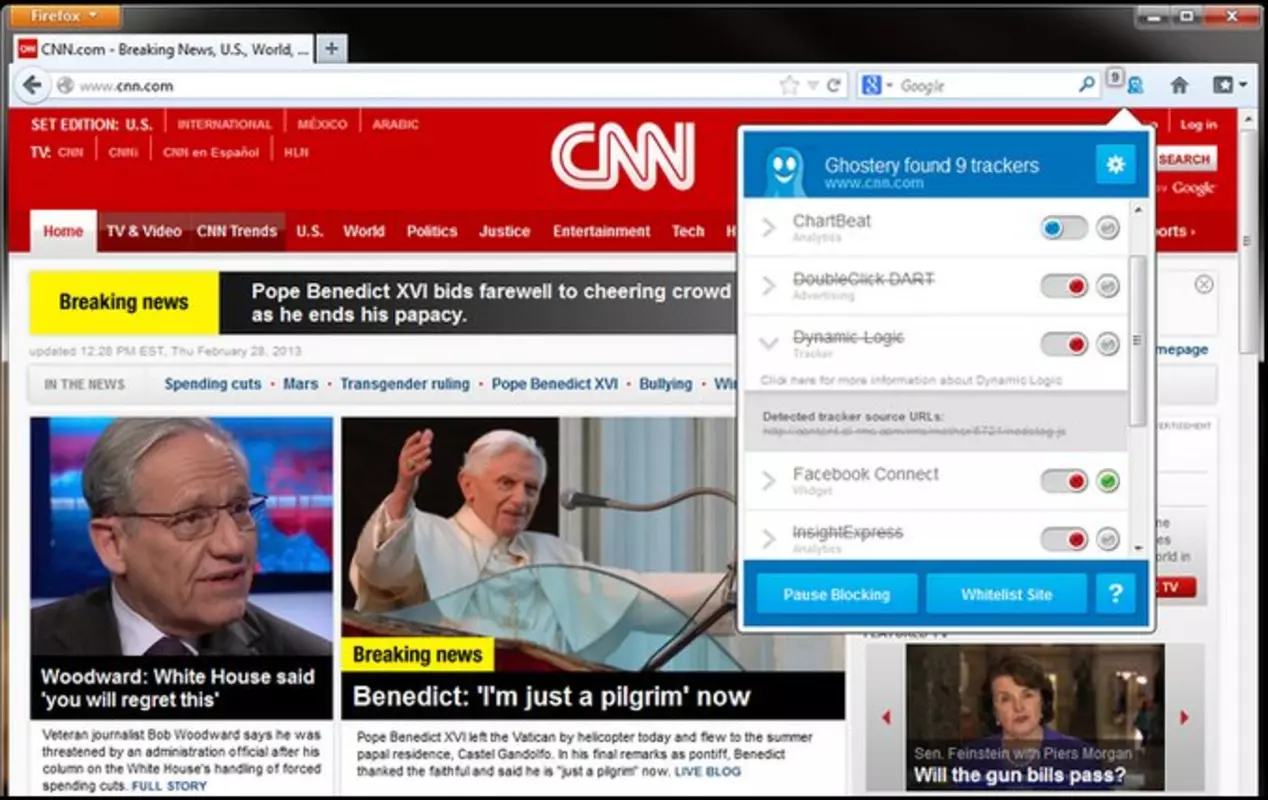Reload the page with refresh icon
This screenshot has width=1268, height=800.
click(x=833, y=86)
